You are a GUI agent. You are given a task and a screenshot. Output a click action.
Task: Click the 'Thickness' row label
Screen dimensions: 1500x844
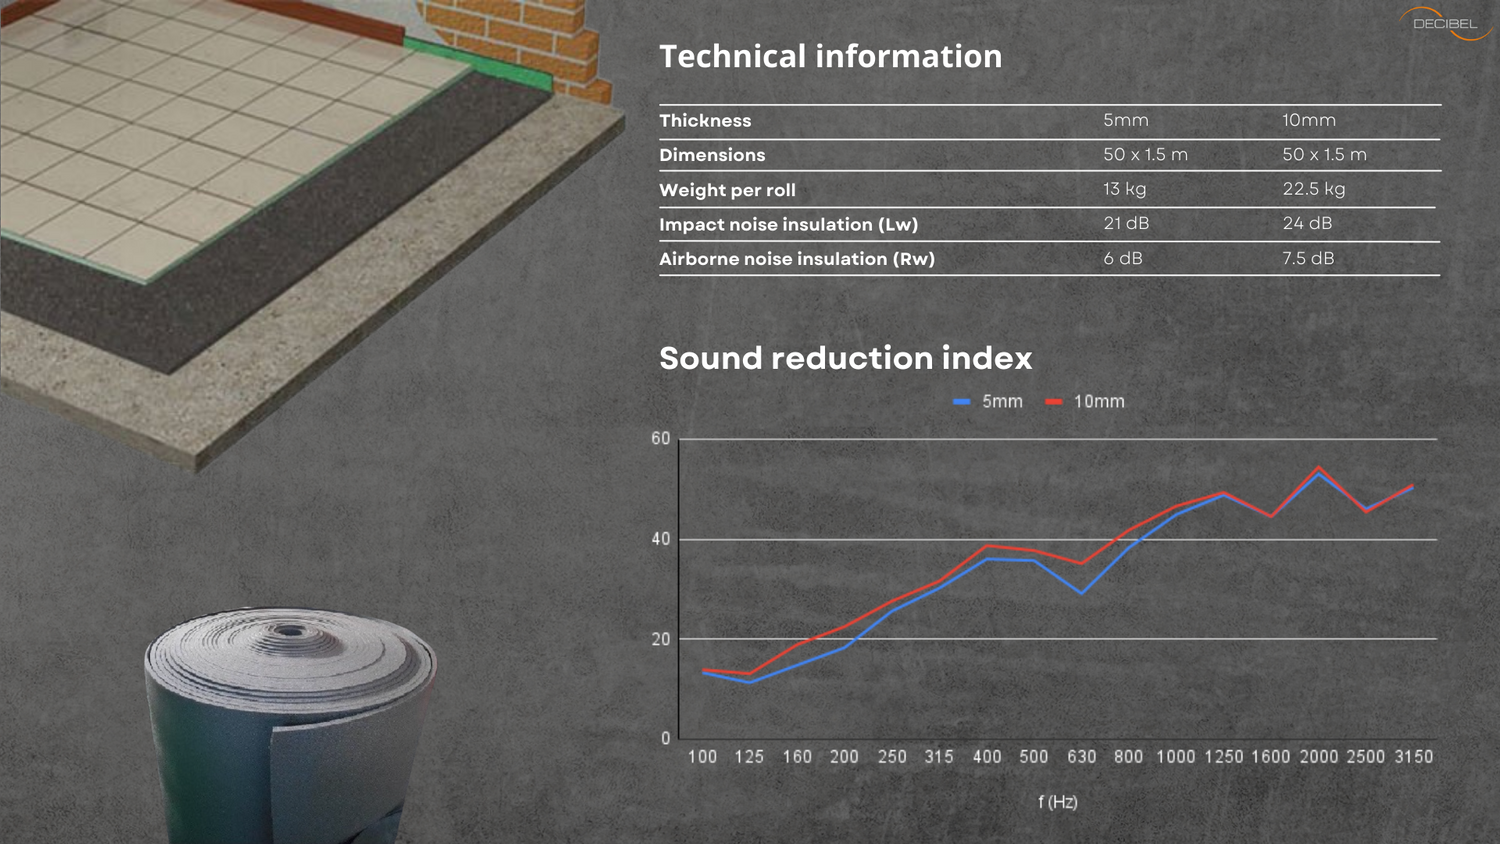[x=705, y=120]
